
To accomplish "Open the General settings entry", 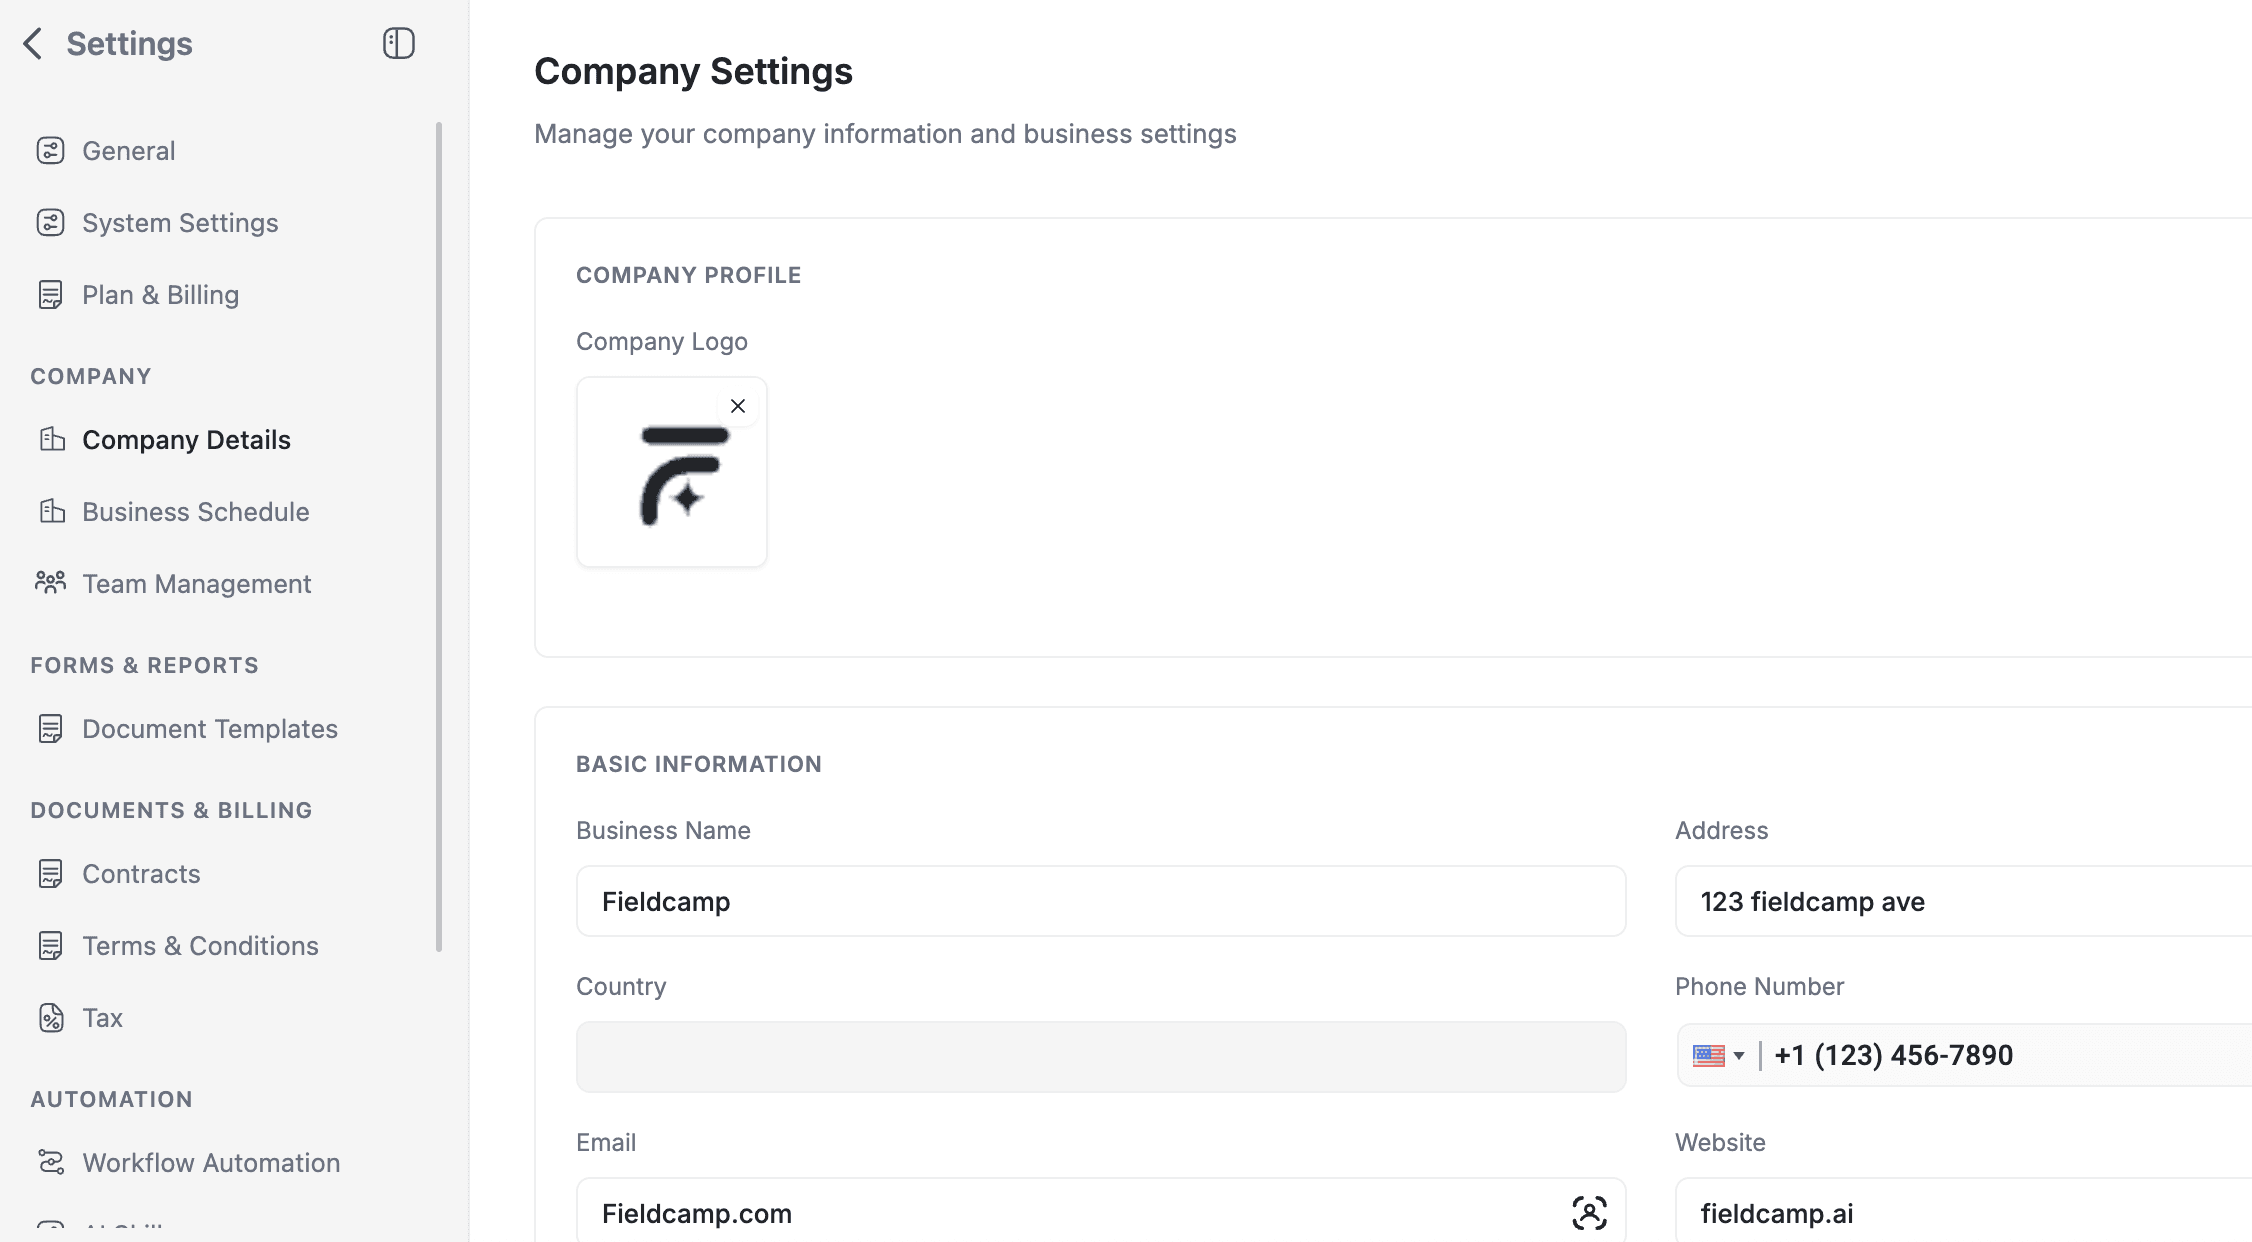I will click(x=128, y=150).
